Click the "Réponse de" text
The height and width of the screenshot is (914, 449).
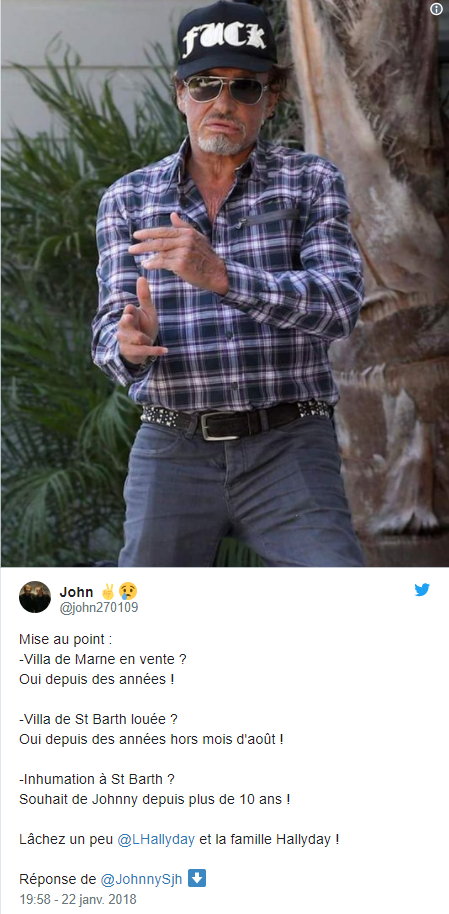(58, 879)
